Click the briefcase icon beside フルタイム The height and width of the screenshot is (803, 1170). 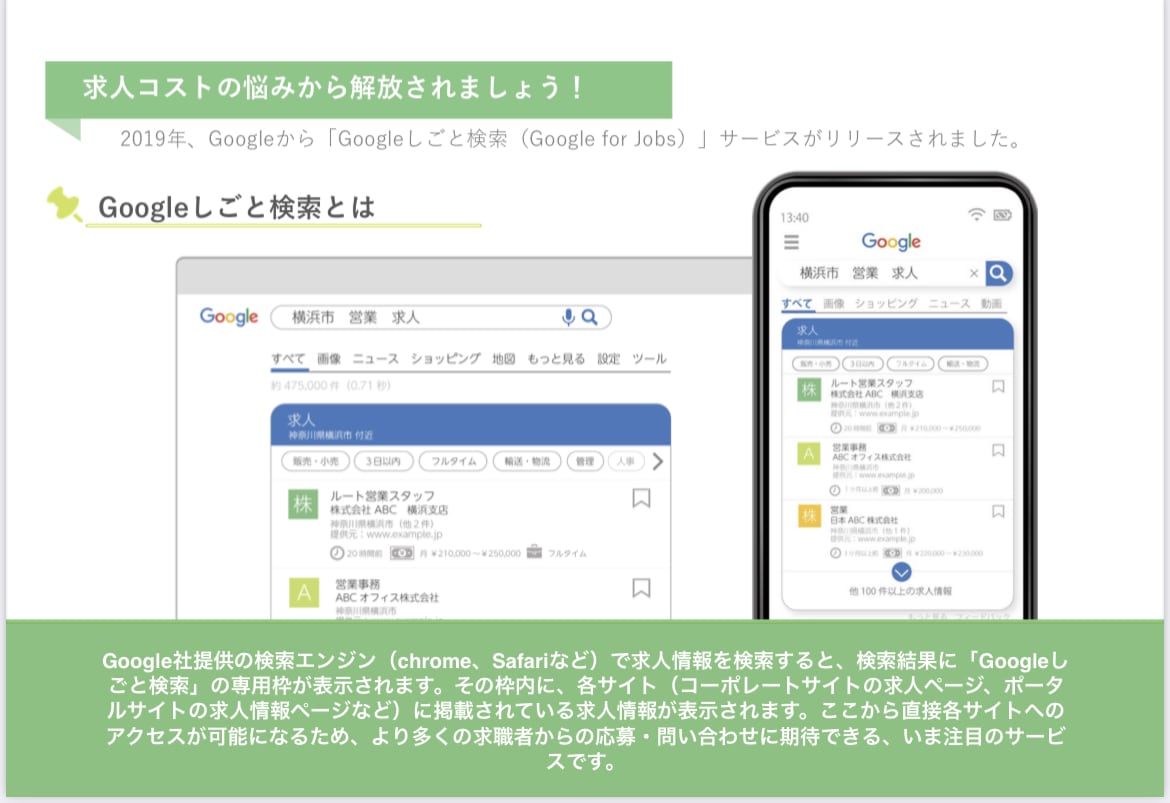coord(534,552)
